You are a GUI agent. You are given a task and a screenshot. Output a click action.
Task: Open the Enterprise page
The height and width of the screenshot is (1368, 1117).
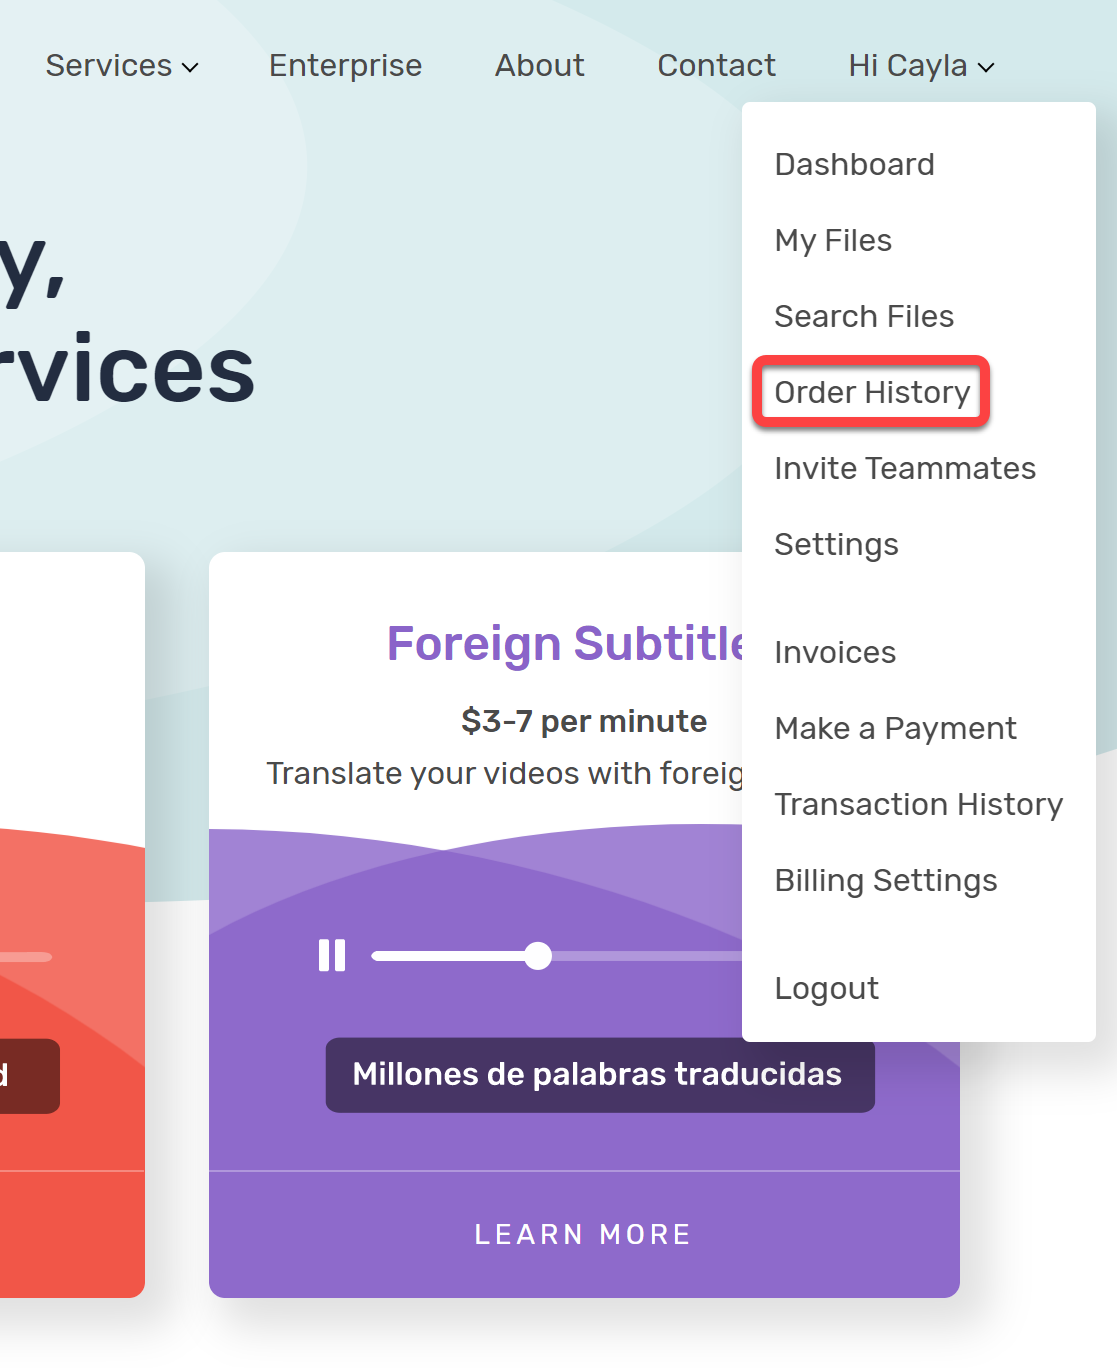click(x=345, y=66)
